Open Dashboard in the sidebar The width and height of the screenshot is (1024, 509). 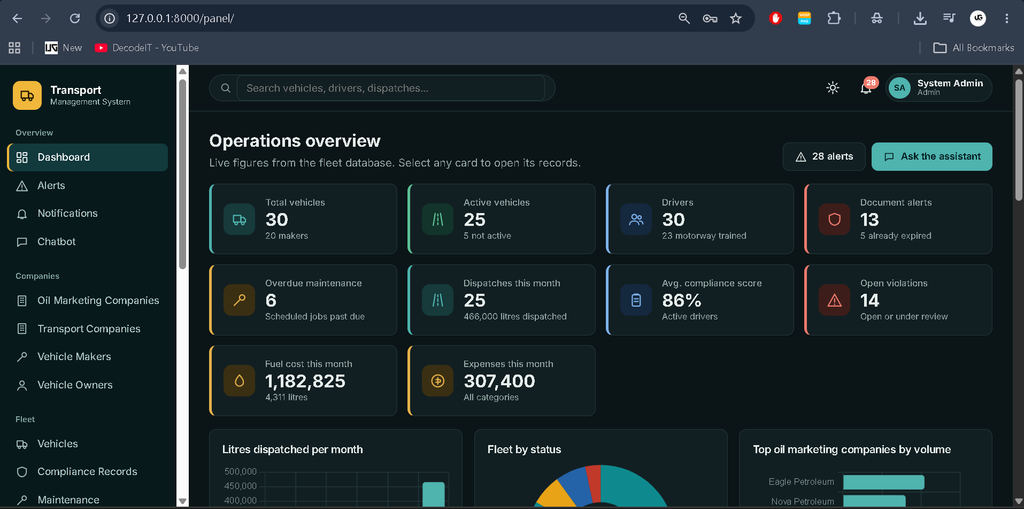point(88,157)
